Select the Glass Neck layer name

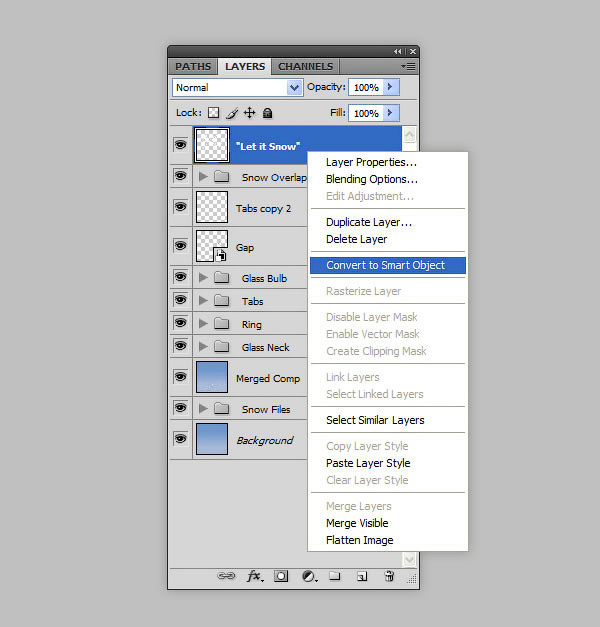[266, 347]
